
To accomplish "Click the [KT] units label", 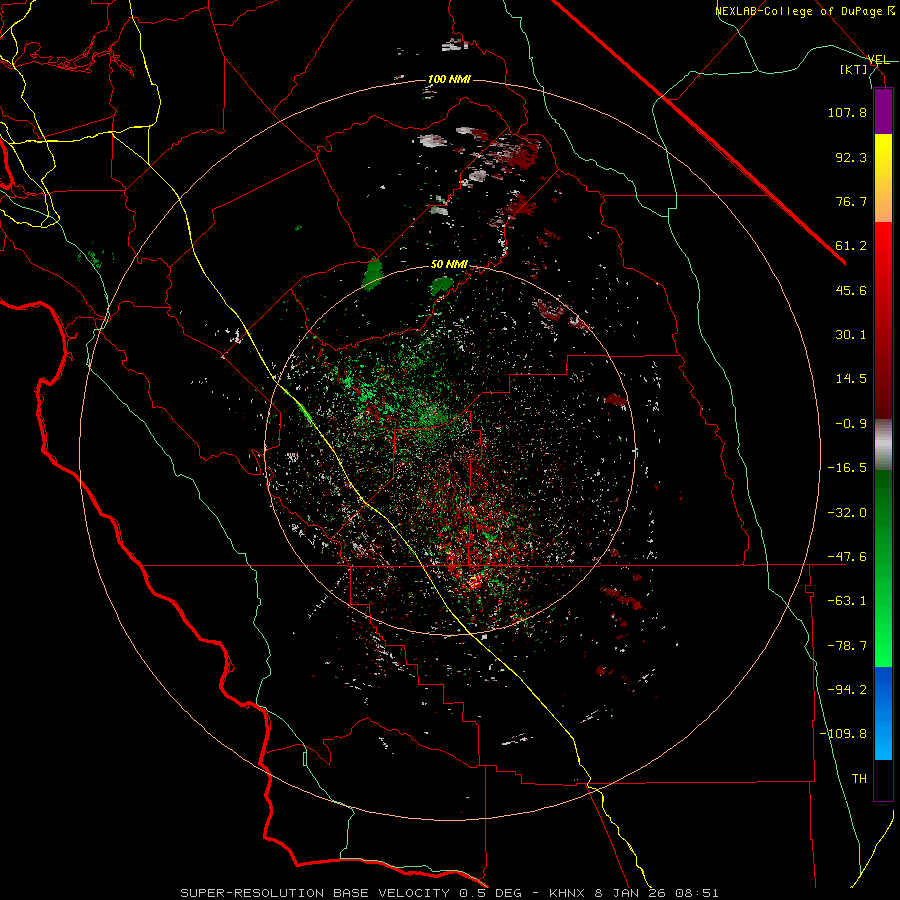I will tap(854, 69).
